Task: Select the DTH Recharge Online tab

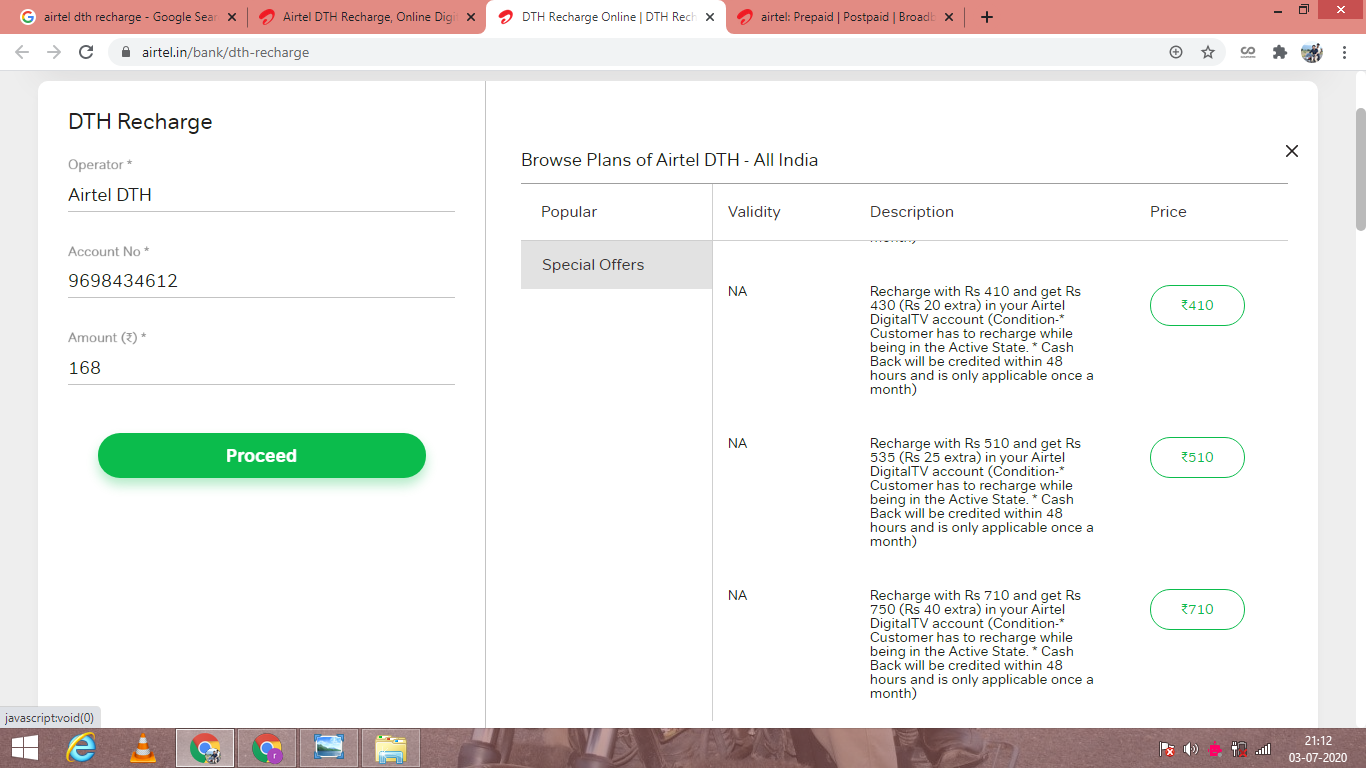Action: [x=606, y=17]
